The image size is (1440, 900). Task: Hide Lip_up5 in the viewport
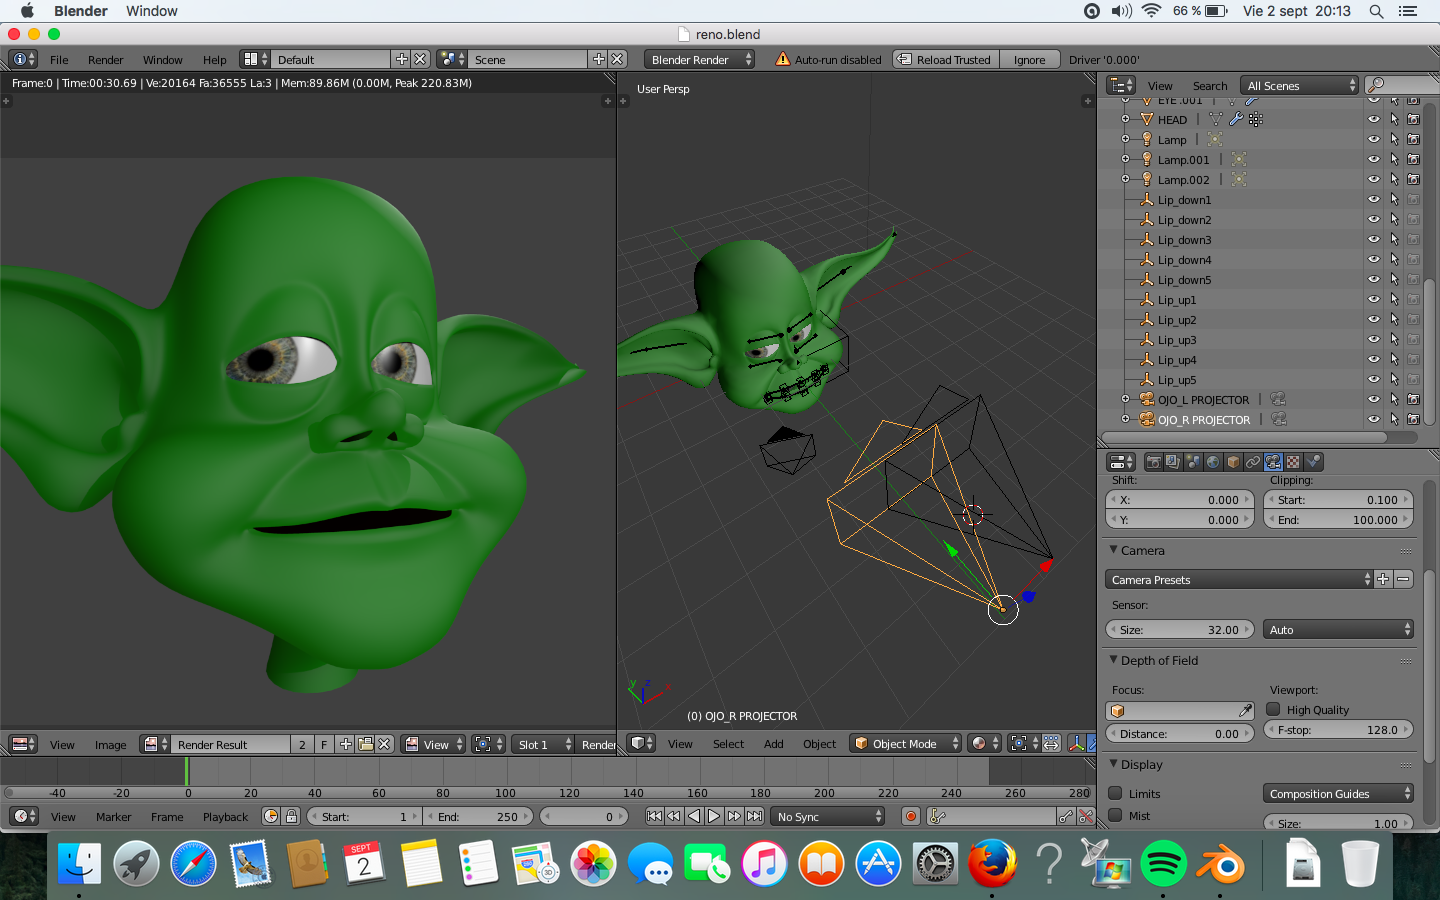[x=1374, y=379]
